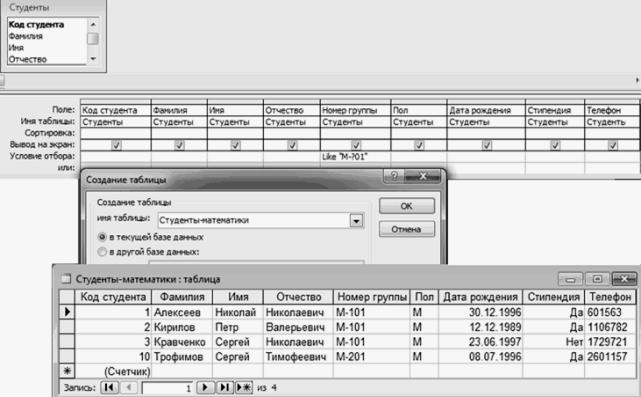Select new record row asterisk marker
The height and width of the screenshot is (397, 641).
tap(67, 371)
